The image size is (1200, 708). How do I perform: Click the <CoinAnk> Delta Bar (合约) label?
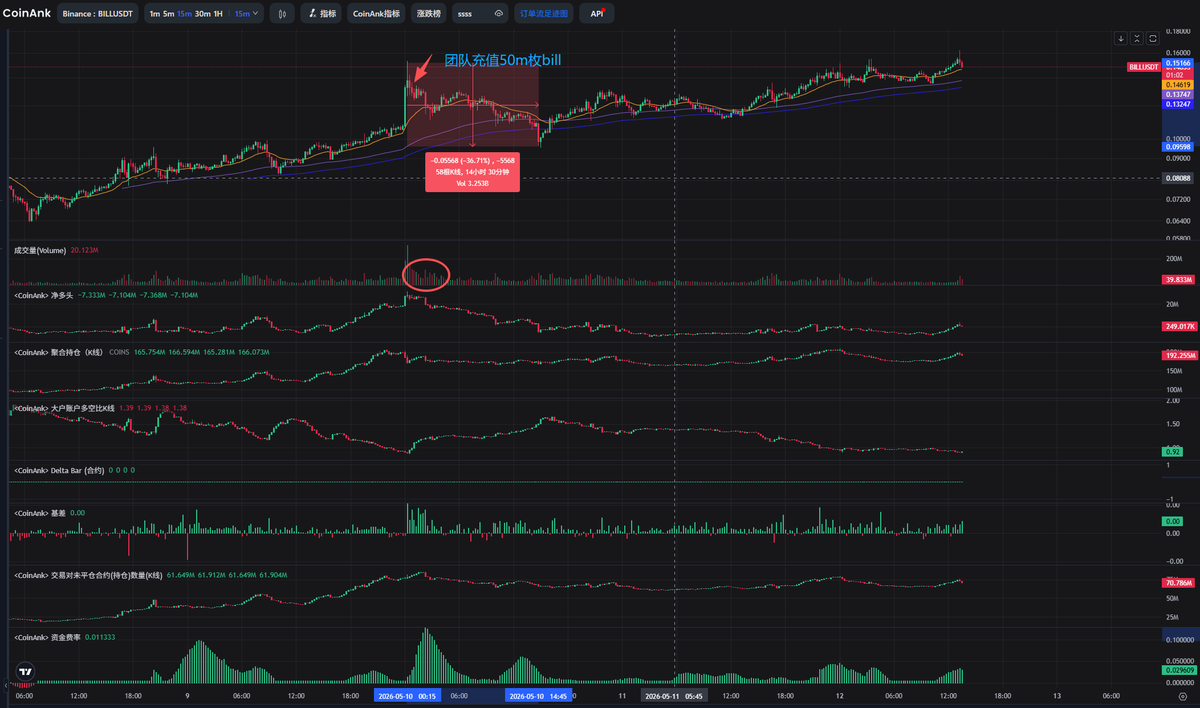click(59, 470)
